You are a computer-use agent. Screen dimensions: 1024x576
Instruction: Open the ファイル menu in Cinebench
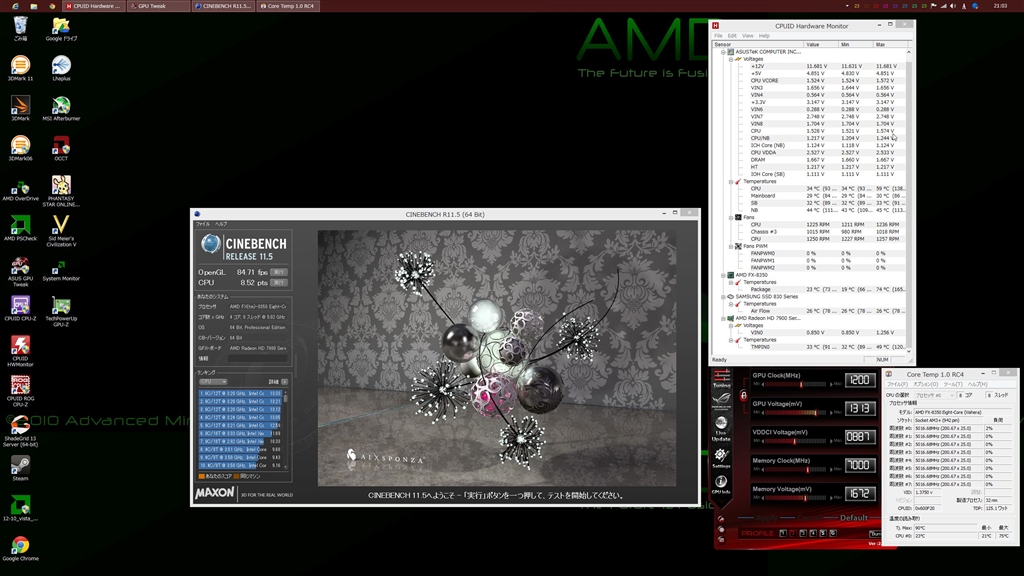pos(203,224)
